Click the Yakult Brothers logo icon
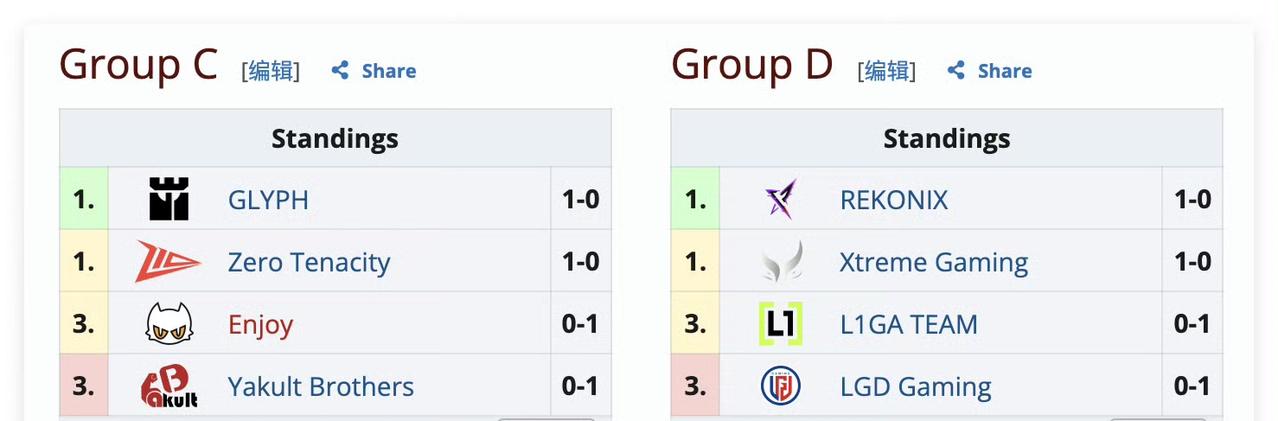 (x=169, y=386)
